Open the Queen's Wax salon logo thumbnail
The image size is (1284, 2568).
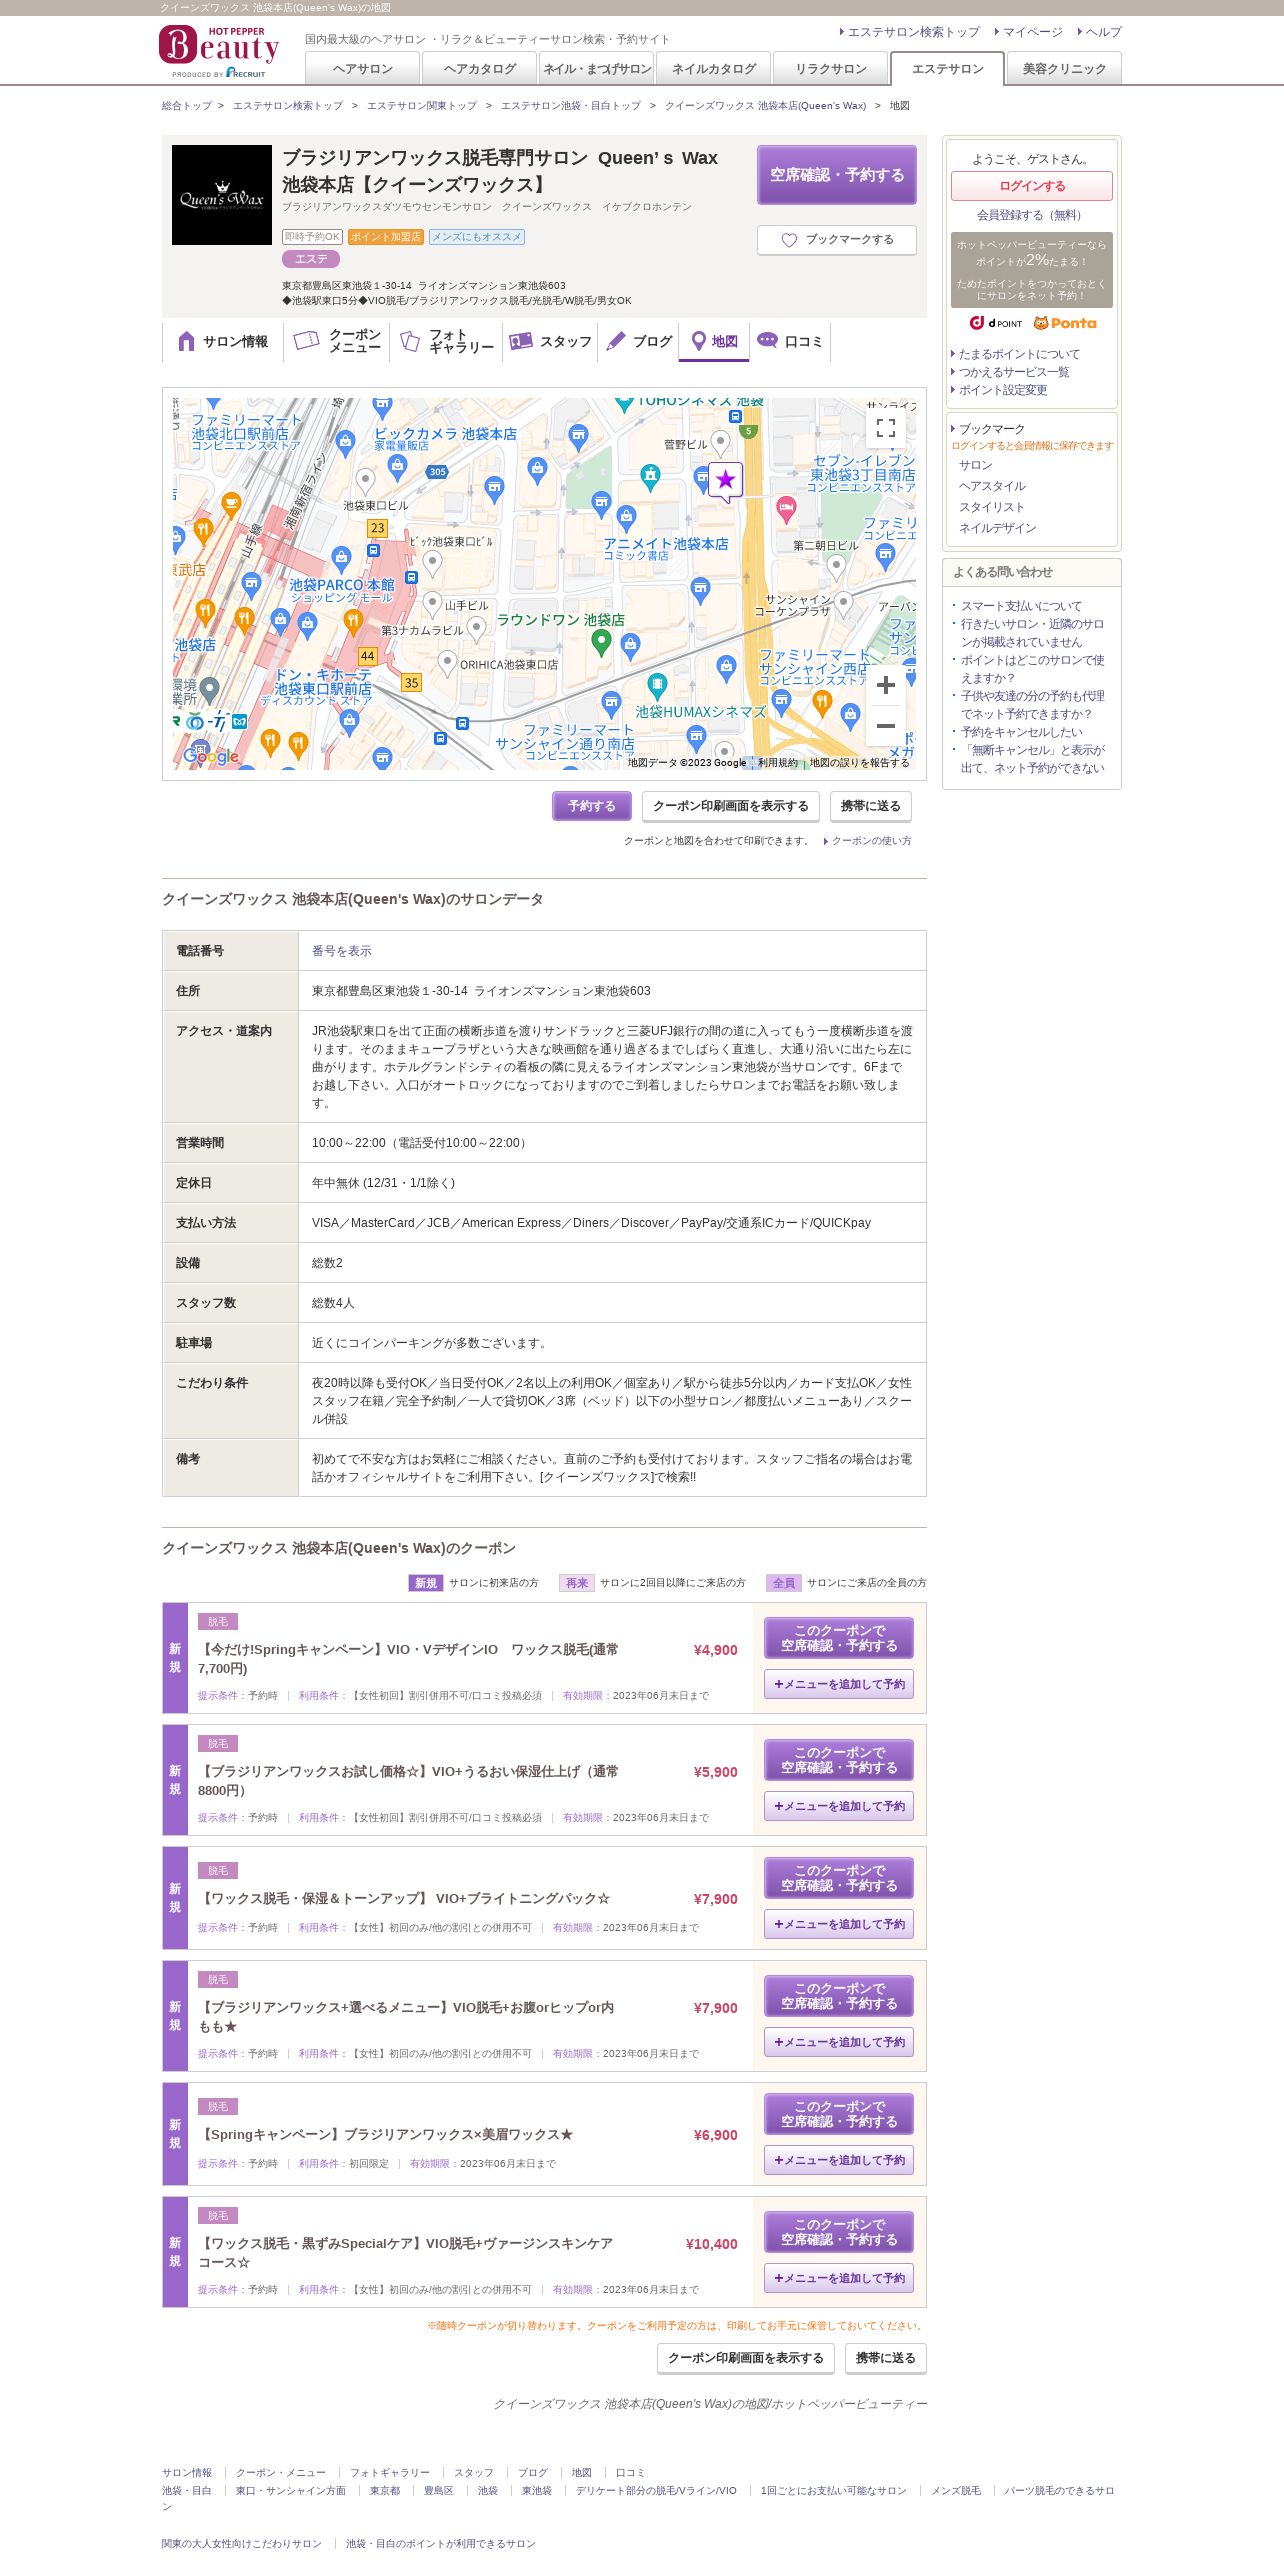click(222, 195)
